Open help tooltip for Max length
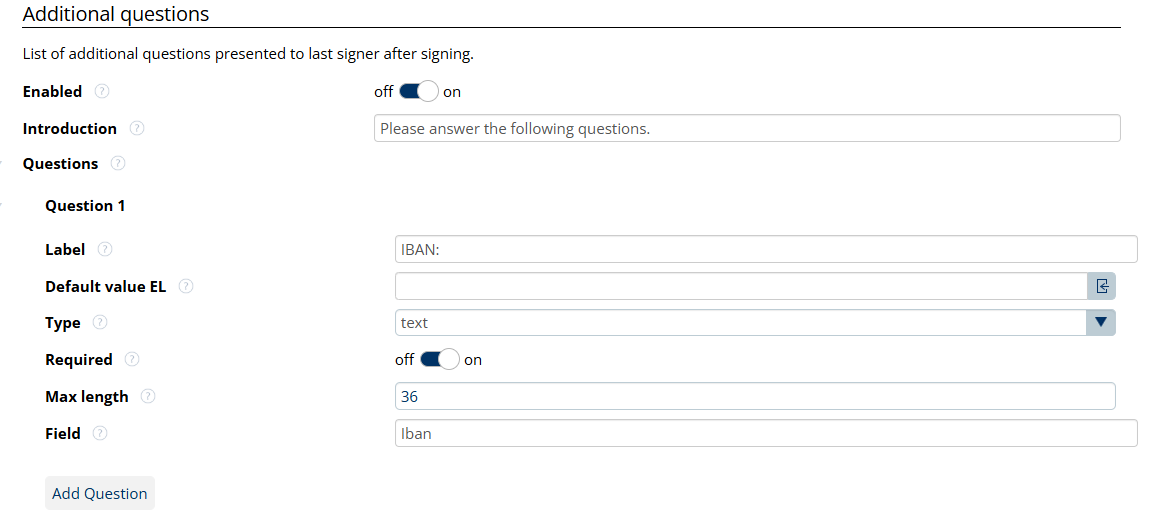This screenshot has width=1168, height=513. pyautogui.click(x=148, y=396)
